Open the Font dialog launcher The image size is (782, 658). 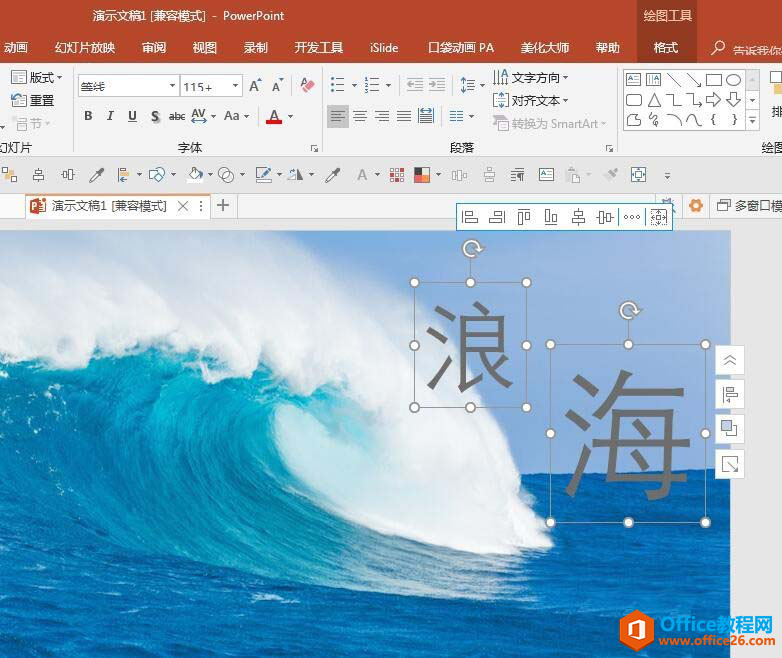pyautogui.click(x=314, y=148)
